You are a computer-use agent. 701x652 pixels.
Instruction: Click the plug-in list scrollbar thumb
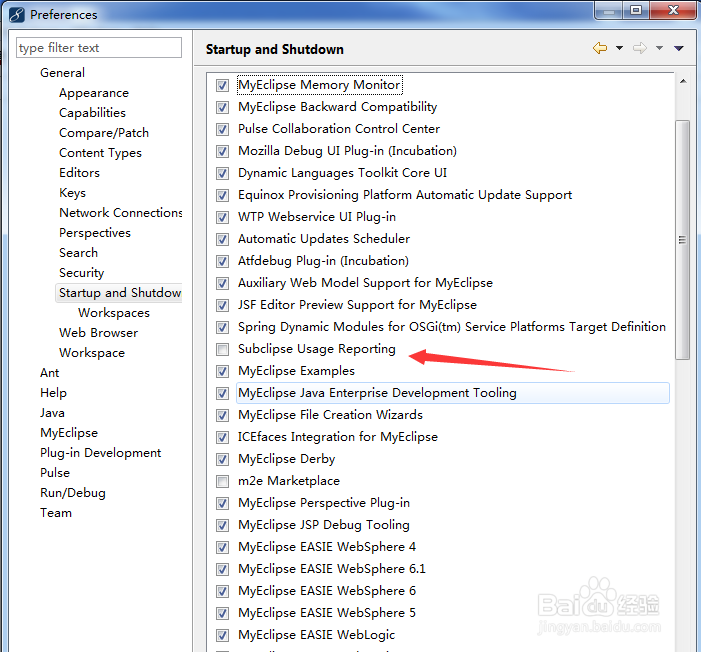[682, 240]
